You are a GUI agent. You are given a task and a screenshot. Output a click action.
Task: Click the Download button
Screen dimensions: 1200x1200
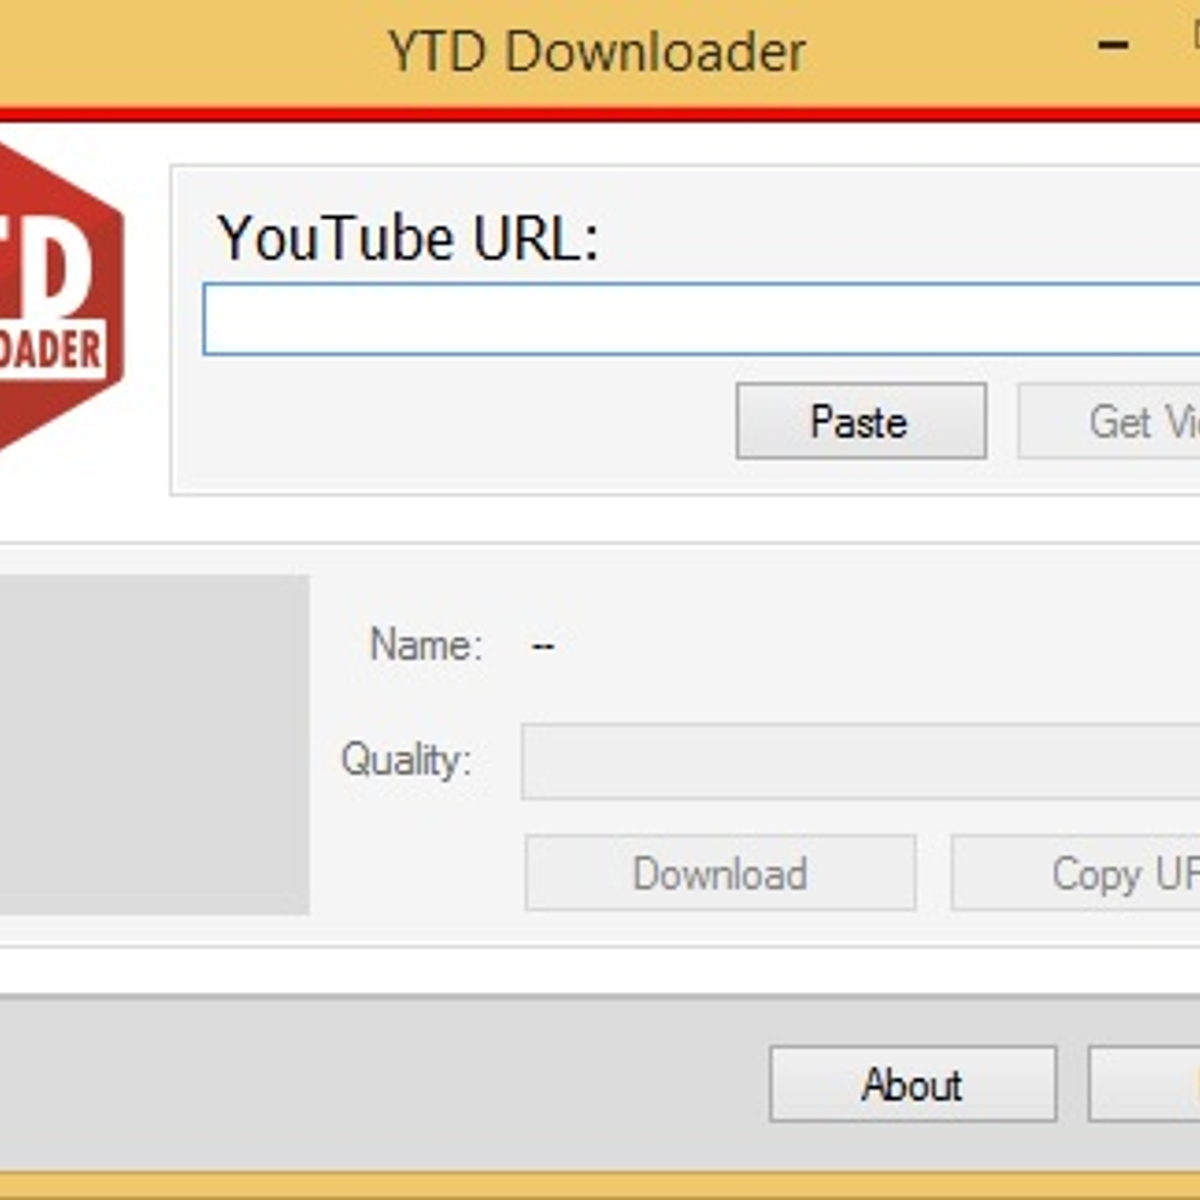pos(720,873)
